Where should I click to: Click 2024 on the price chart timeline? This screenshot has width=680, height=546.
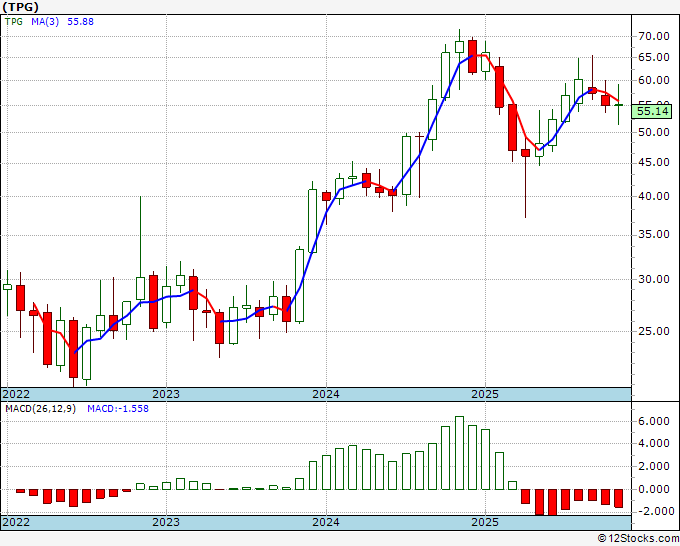tap(326, 394)
